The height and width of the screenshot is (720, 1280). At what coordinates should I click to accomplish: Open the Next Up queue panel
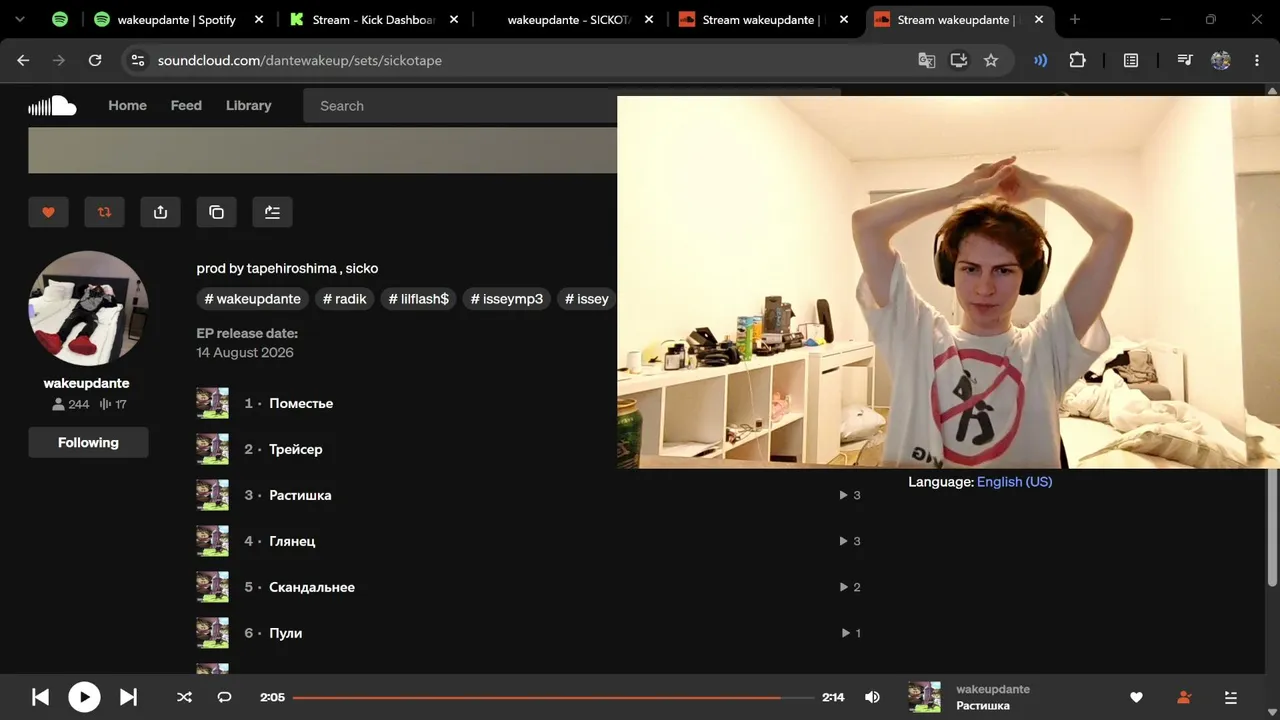tap(1231, 697)
